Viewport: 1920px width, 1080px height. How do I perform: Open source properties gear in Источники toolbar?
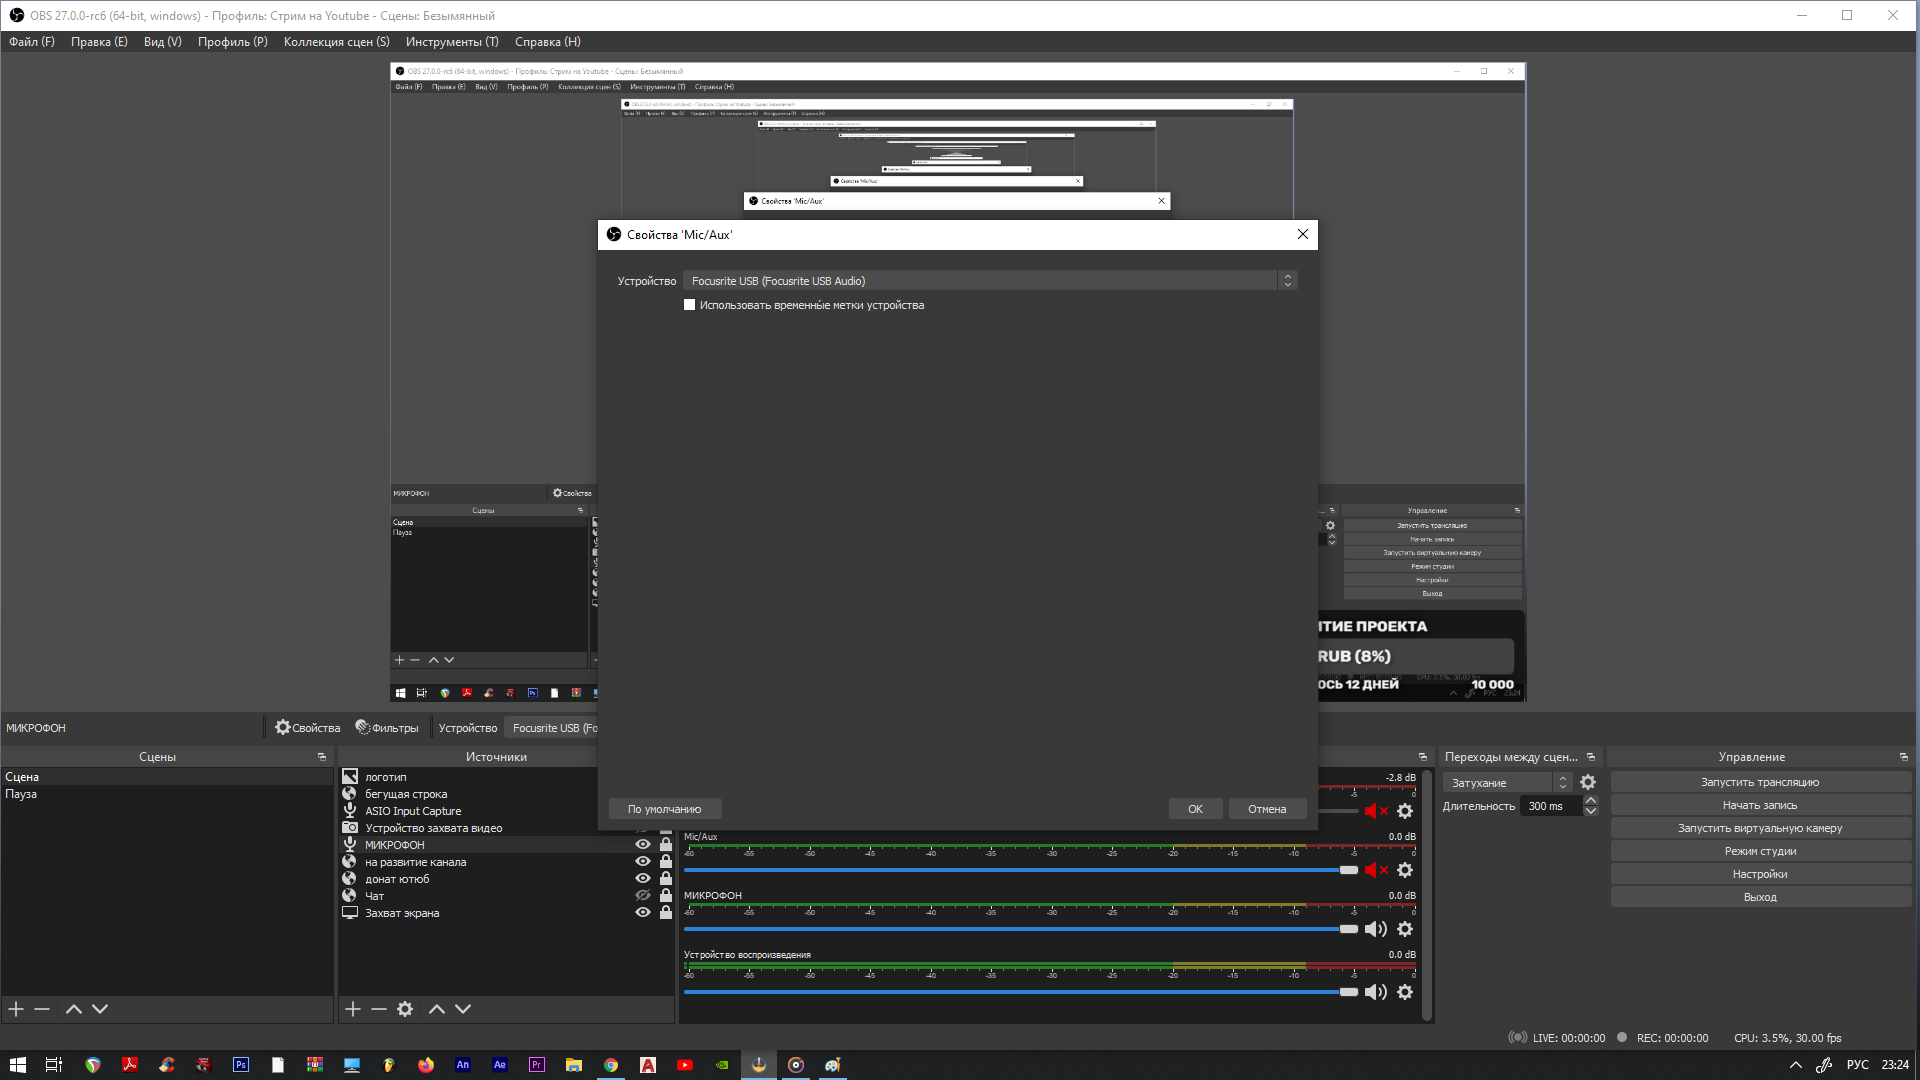(405, 1009)
